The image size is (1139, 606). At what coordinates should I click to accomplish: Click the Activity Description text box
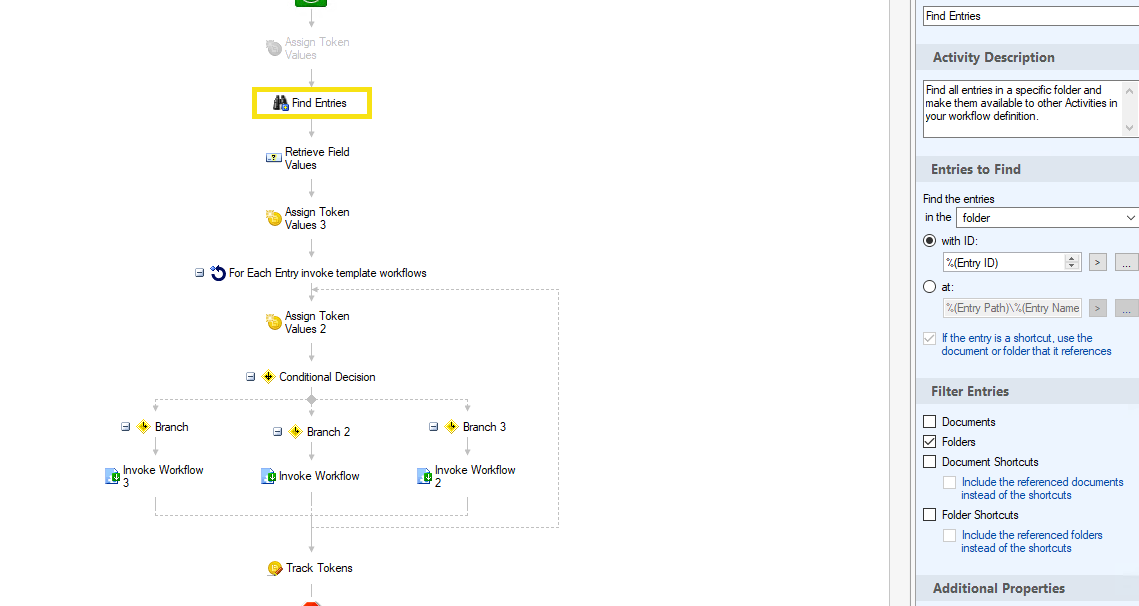[x=1022, y=109]
